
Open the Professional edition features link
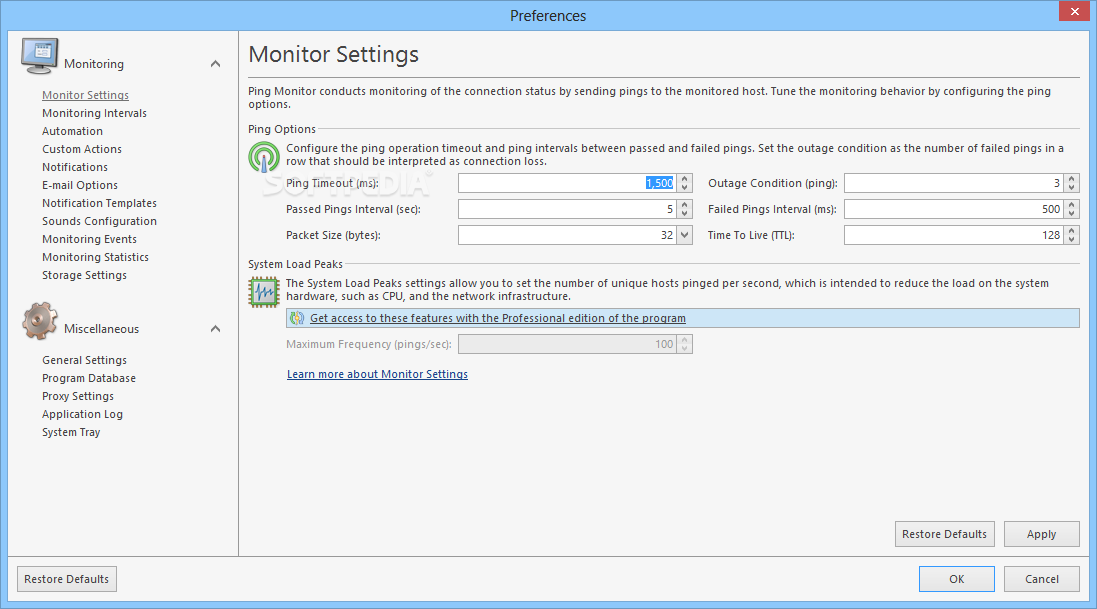(x=497, y=318)
